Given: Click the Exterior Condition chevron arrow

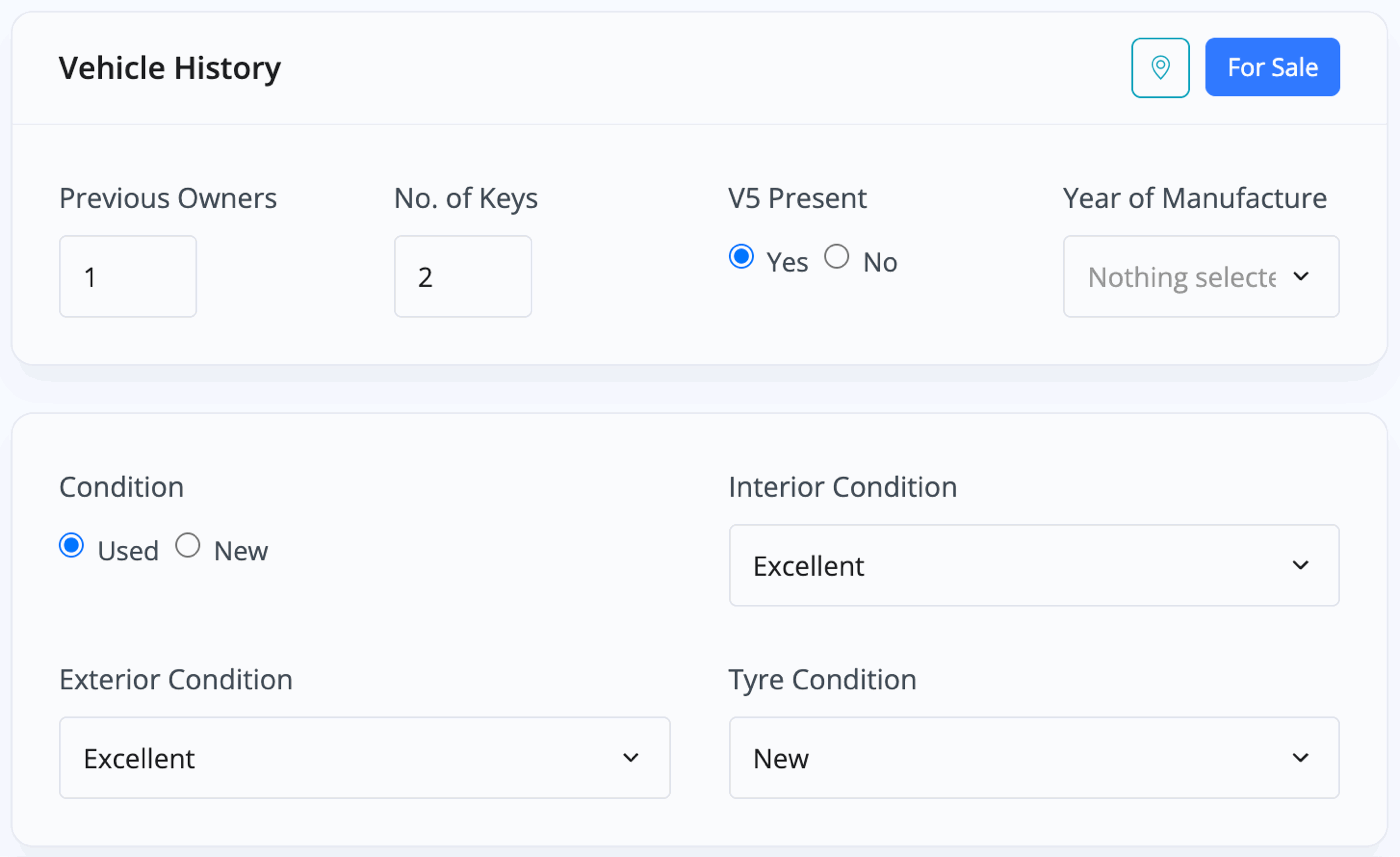Looking at the screenshot, I should click(630, 757).
